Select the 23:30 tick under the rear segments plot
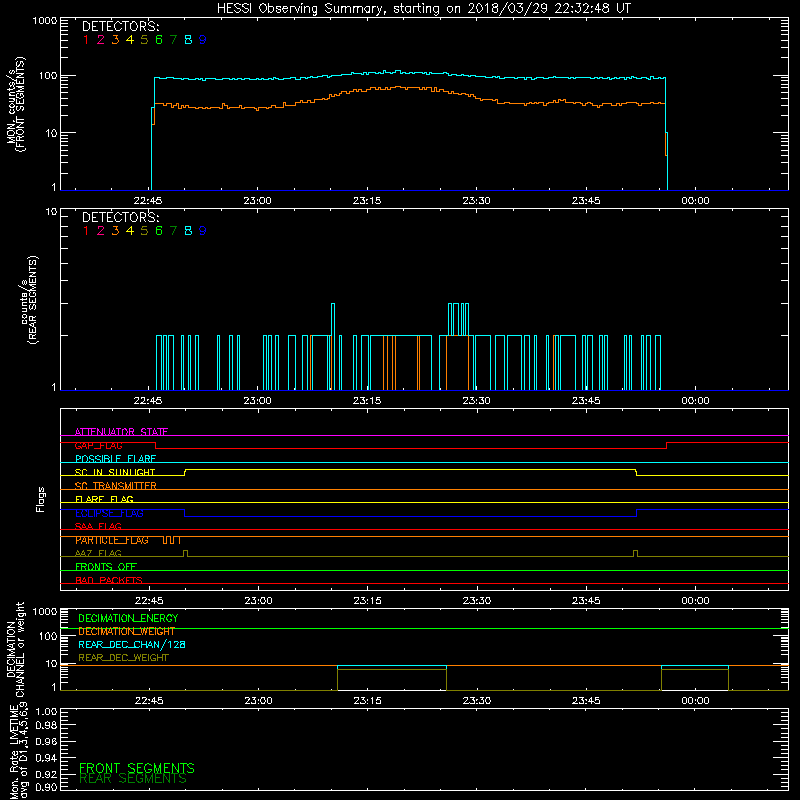The height and width of the screenshot is (800, 800). 477,401
